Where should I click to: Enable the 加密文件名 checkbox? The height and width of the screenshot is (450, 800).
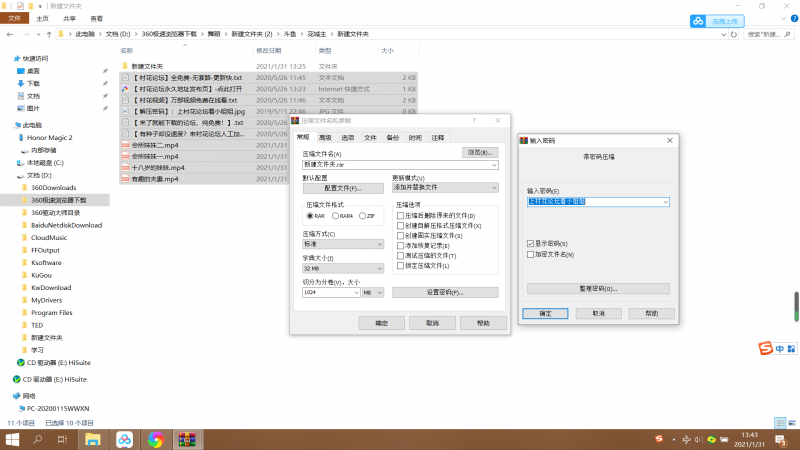point(530,254)
